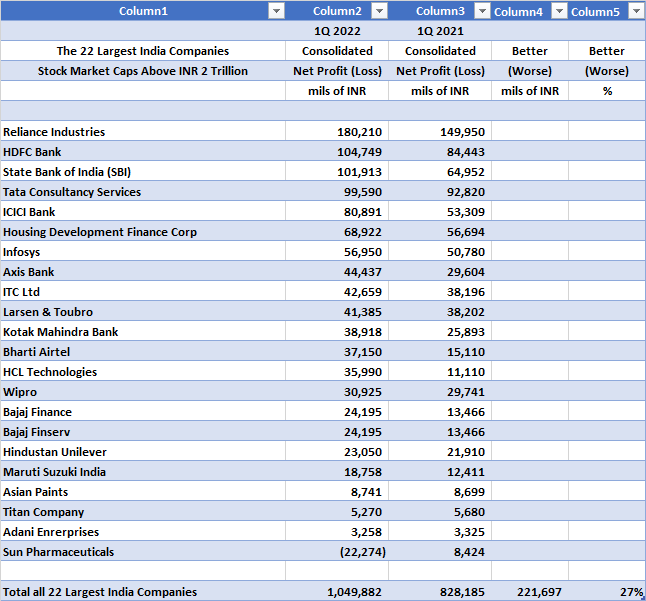Select HDFC Bank value 84,443
Viewport: 646px width, 601px height.
pos(440,152)
